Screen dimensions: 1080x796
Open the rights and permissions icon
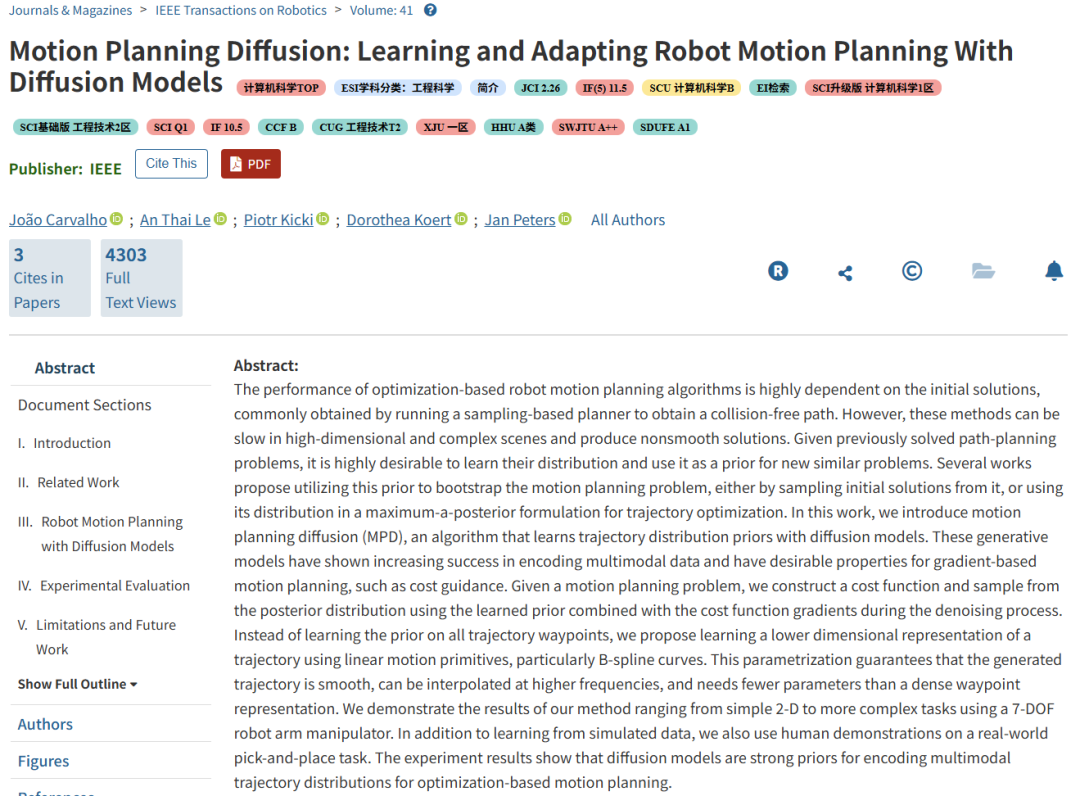778,271
